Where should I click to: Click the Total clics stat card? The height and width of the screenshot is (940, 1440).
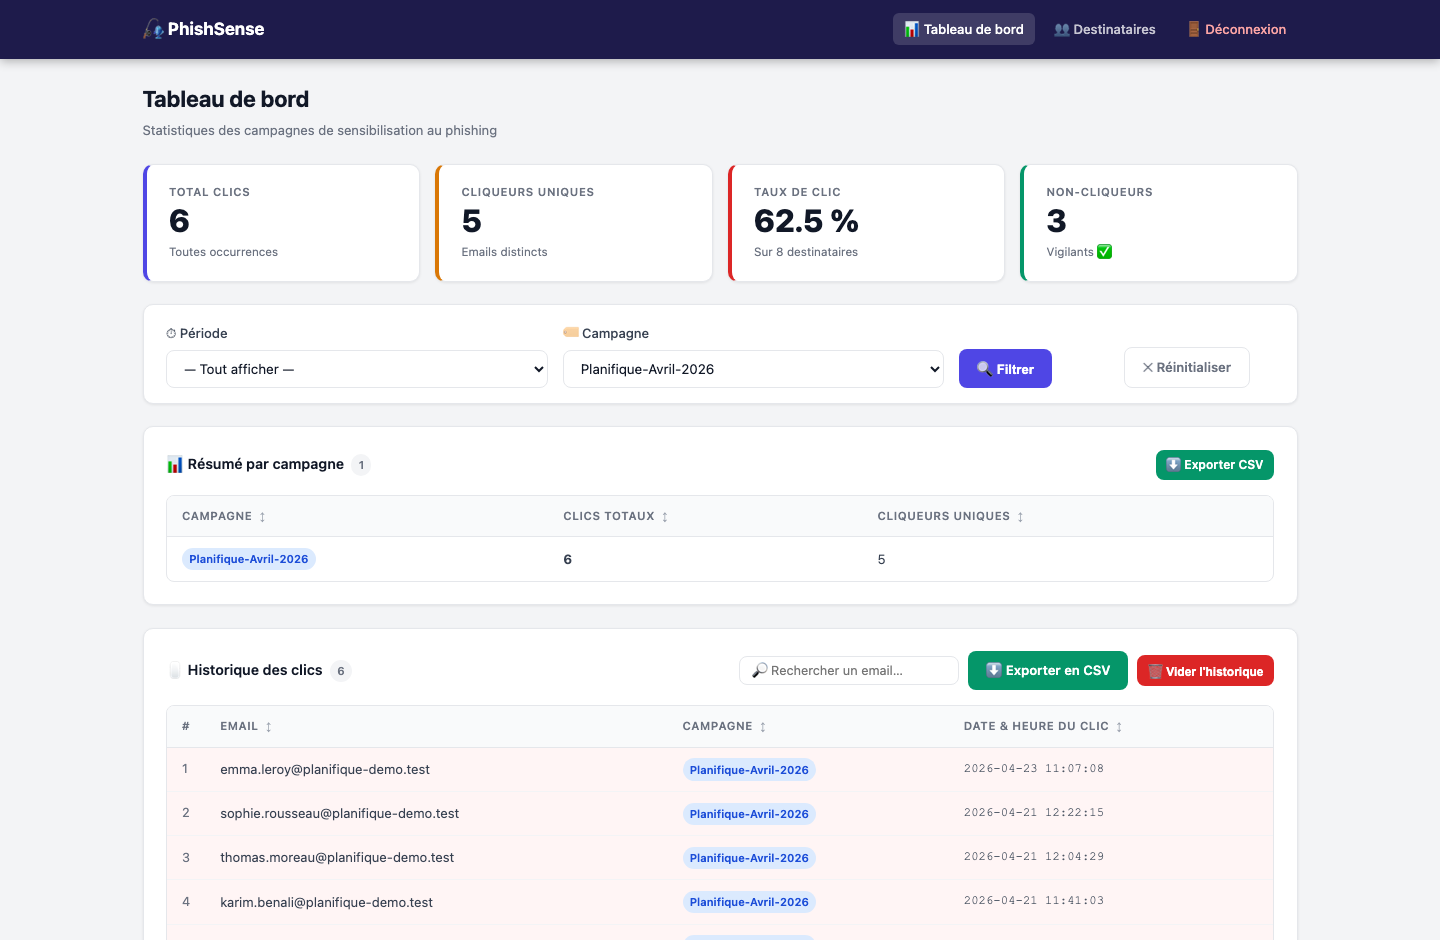click(x=282, y=223)
